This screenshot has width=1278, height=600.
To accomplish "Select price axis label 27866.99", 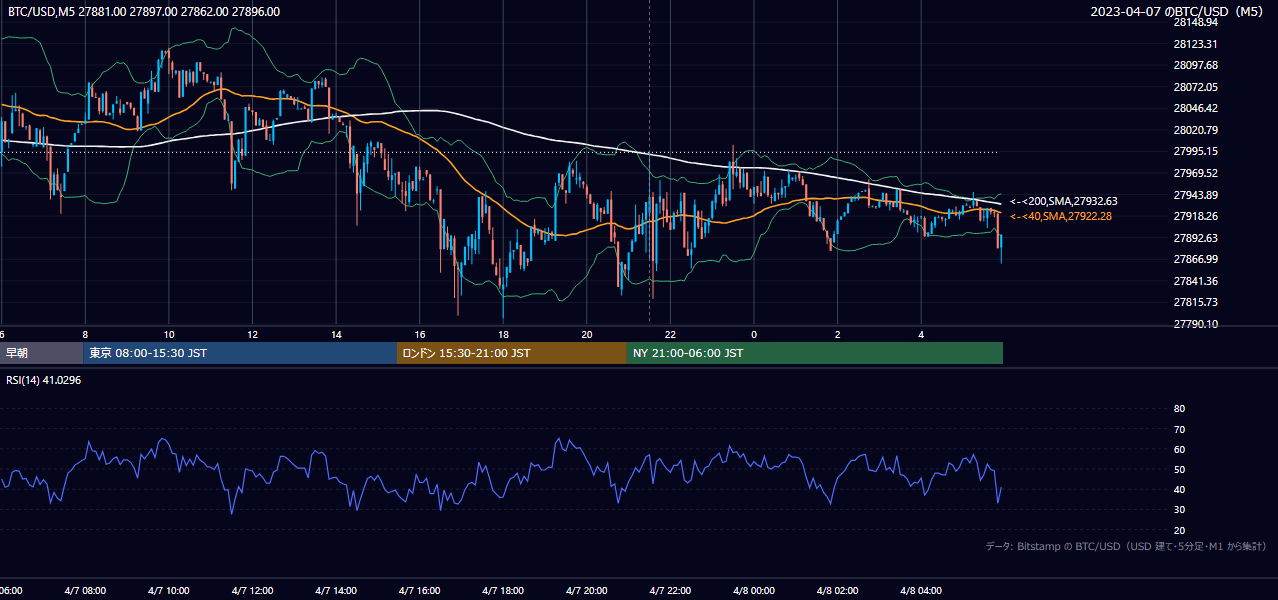I will point(1195,259).
